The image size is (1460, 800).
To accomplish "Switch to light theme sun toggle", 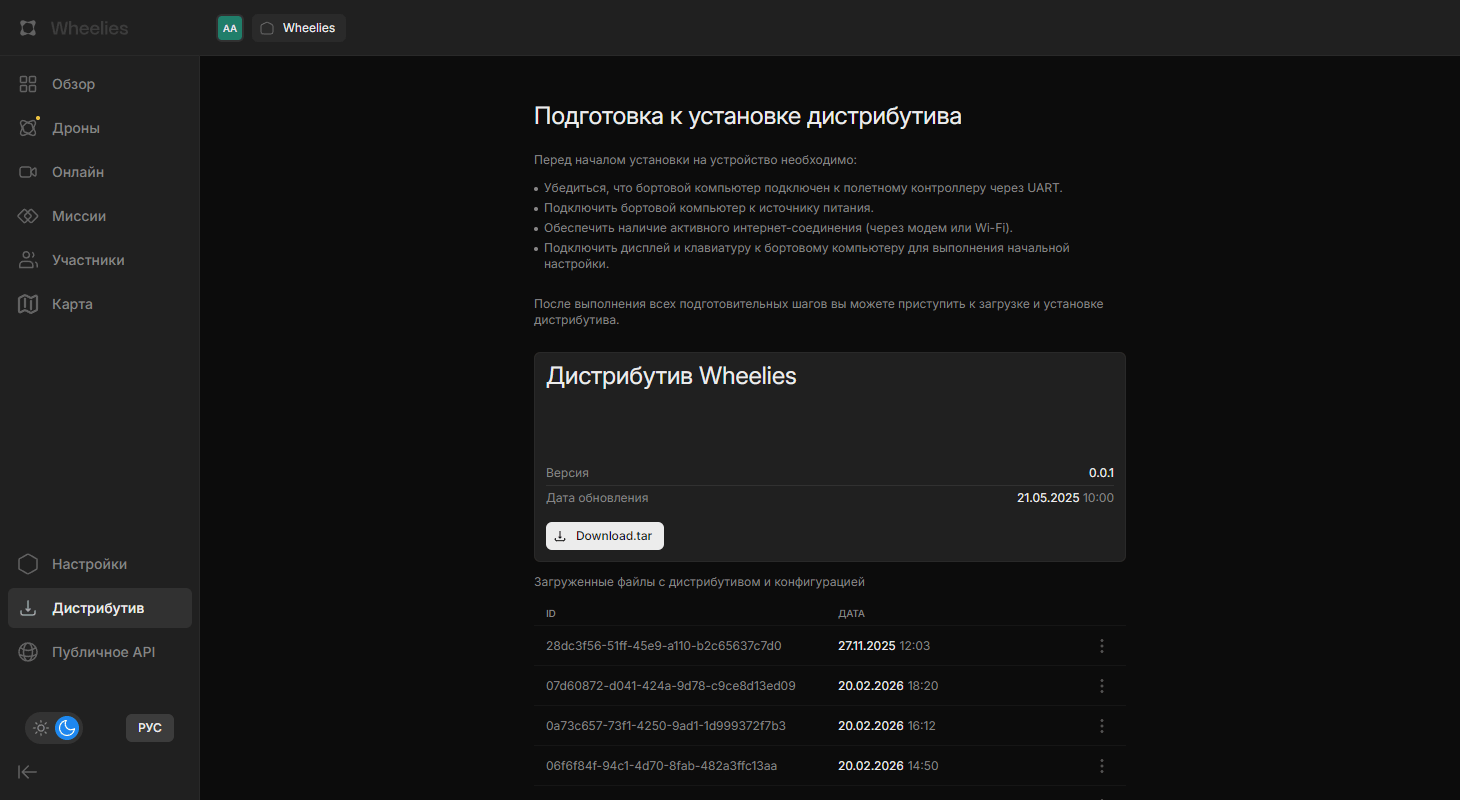I will pos(41,728).
